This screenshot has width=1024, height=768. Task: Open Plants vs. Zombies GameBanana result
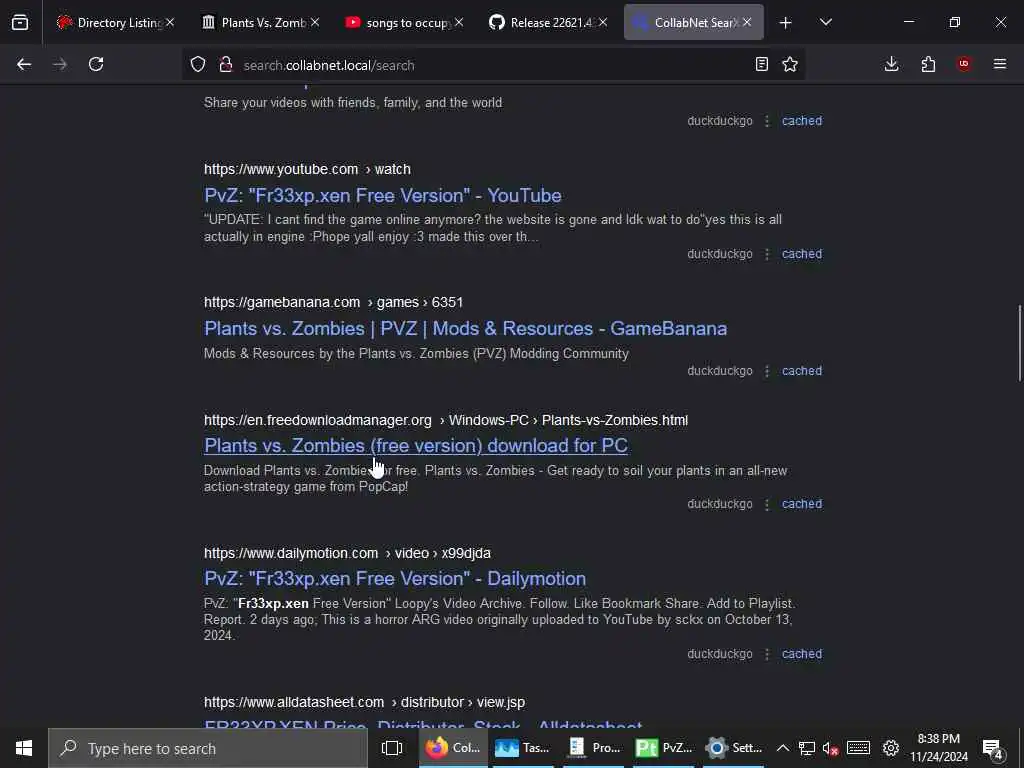[x=465, y=328]
